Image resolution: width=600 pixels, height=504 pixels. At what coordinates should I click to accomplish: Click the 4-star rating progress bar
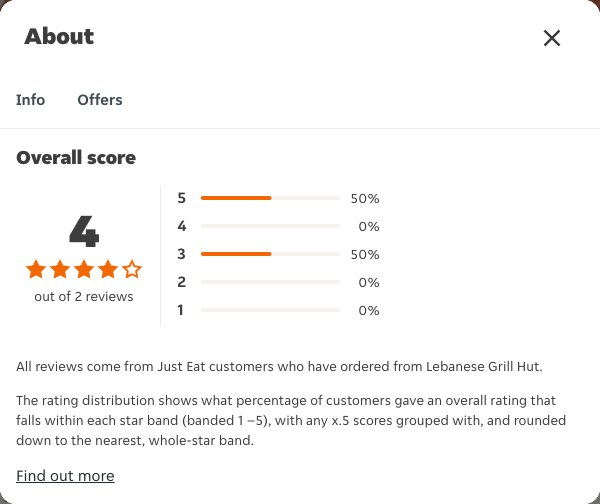[271, 226]
